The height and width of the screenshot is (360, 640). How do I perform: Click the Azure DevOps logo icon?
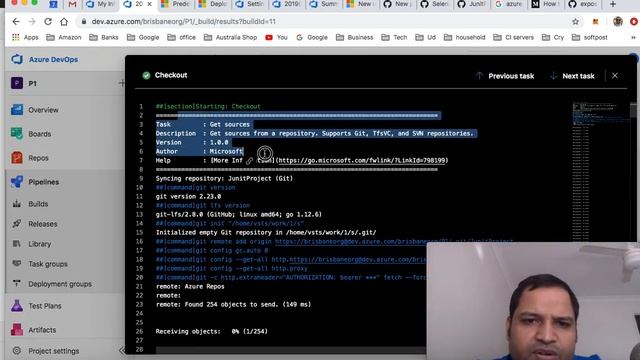point(17,59)
